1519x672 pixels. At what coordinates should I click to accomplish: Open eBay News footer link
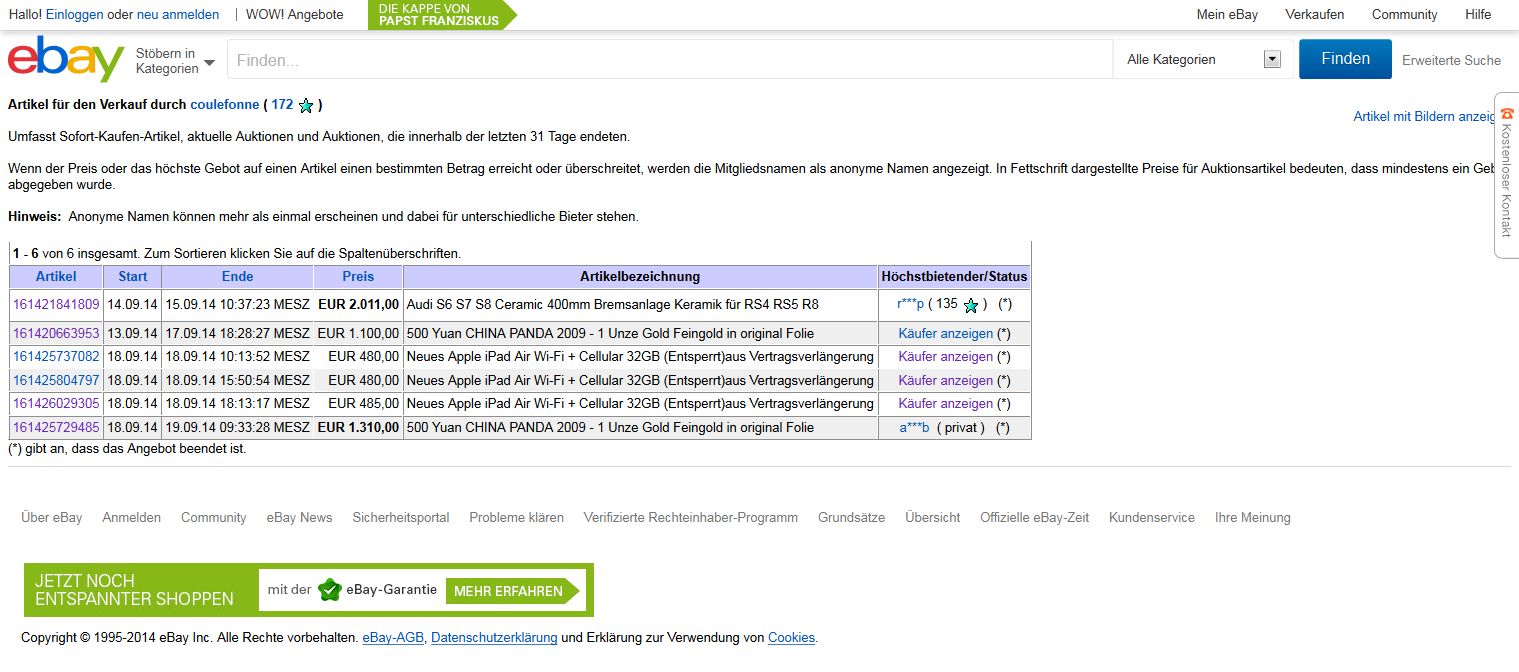coord(299,517)
